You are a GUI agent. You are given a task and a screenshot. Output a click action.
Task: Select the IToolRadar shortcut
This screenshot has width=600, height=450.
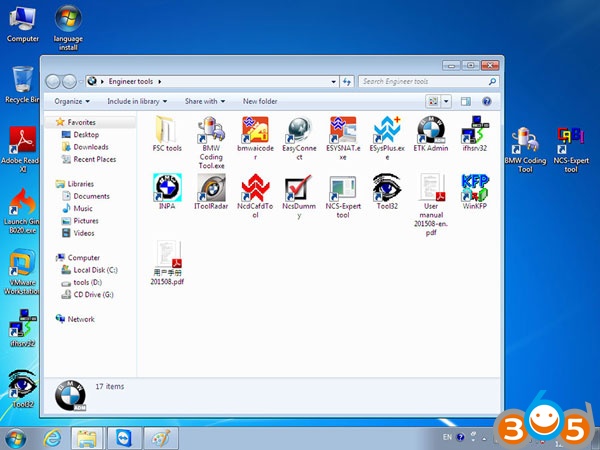211,191
